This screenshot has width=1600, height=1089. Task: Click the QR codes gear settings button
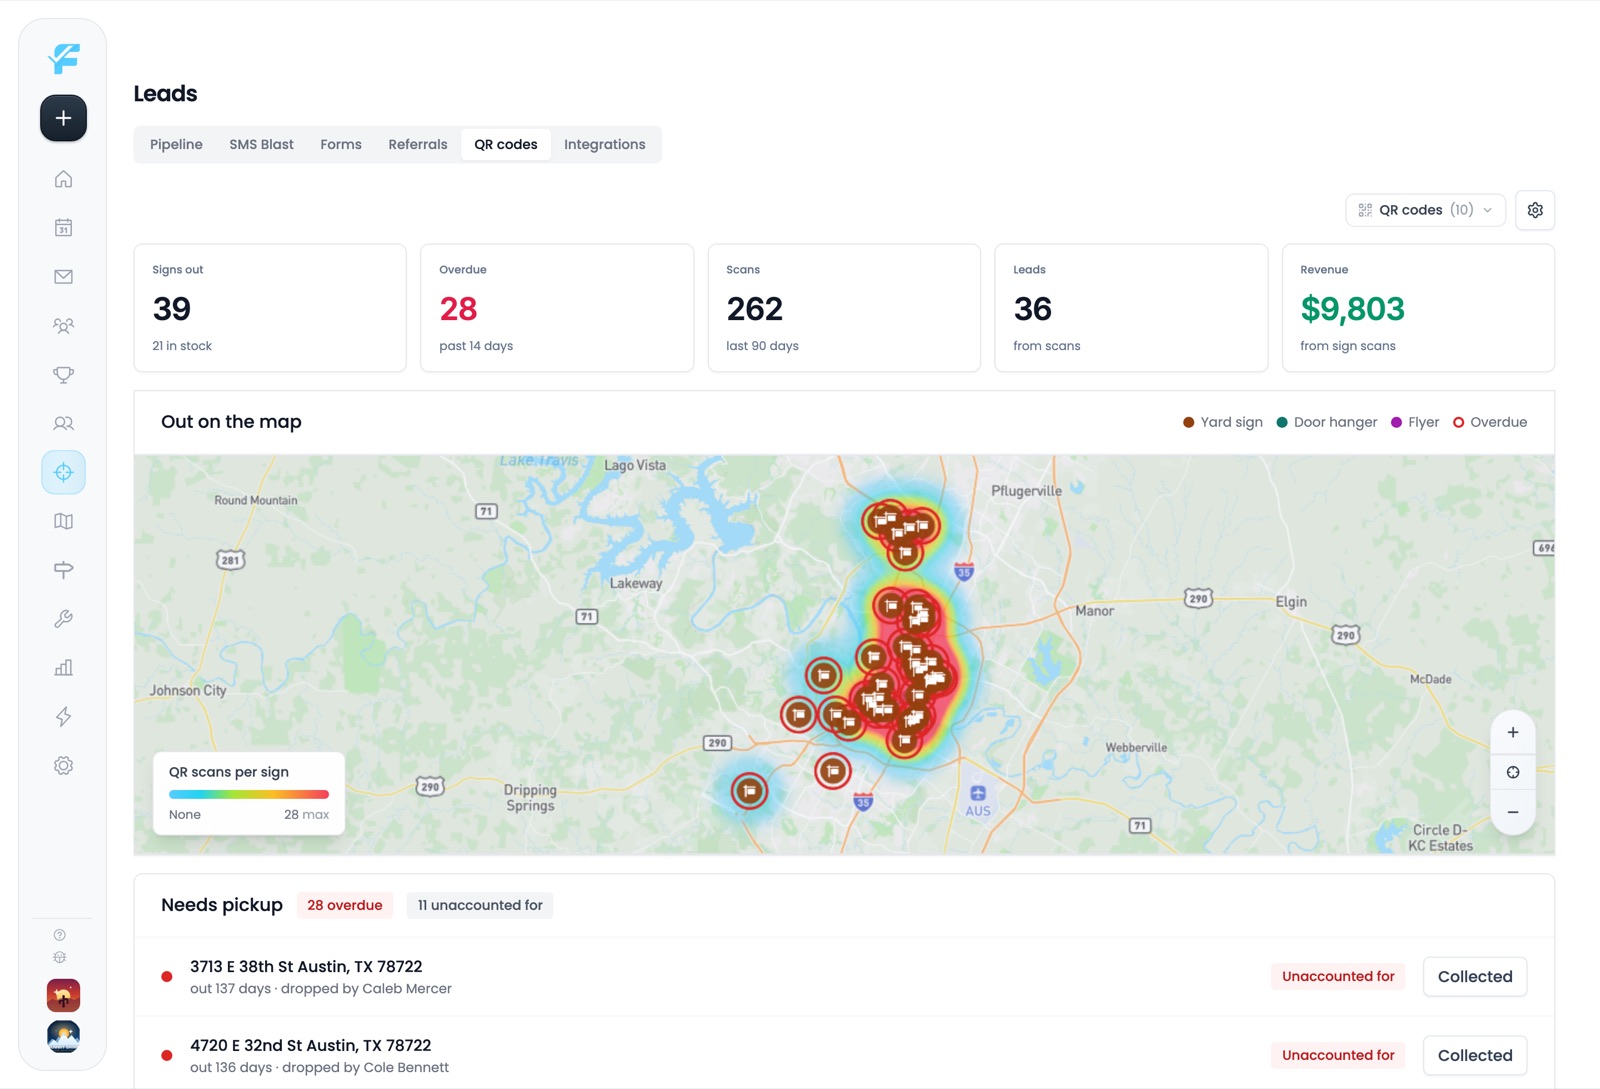1535,210
